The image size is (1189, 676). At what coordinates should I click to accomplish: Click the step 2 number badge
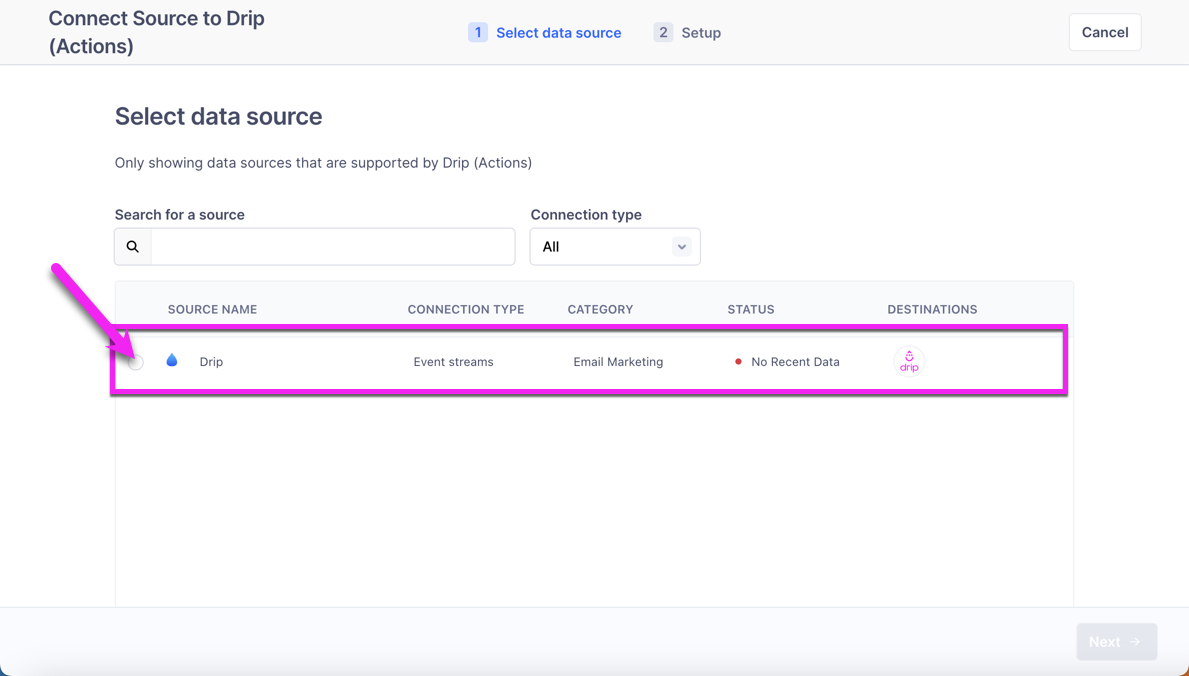664,33
